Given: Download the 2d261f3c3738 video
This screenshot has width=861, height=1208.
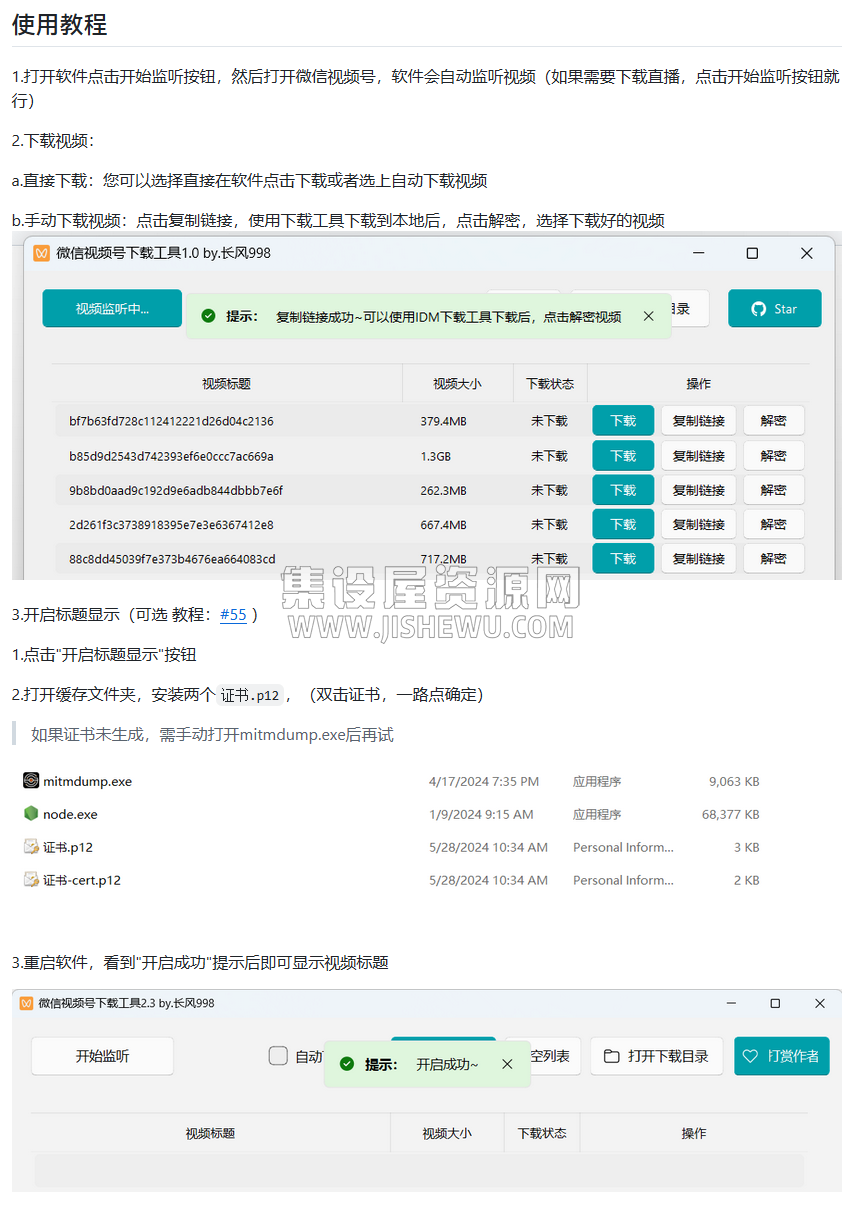Looking at the screenshot, I should (623, 524).
